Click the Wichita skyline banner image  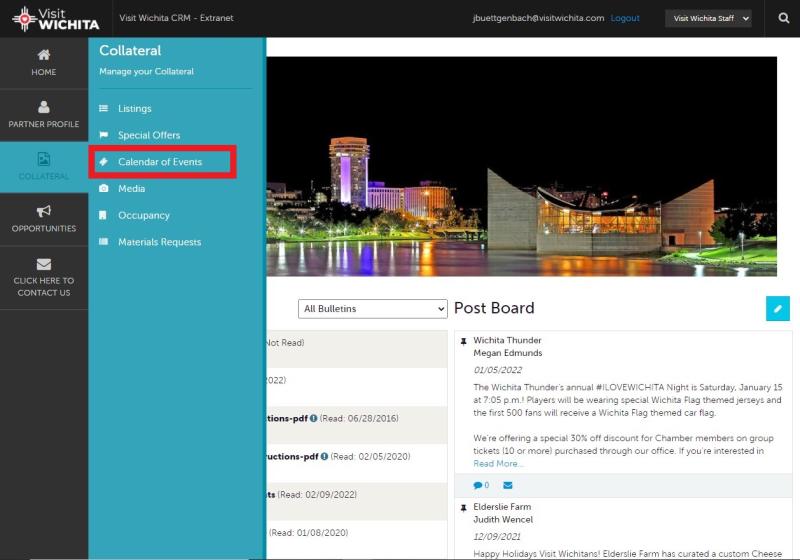[521, 166]
